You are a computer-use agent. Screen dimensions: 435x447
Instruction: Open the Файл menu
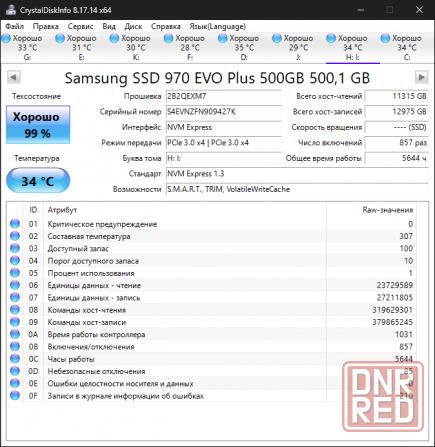click(x=14, y=26)
